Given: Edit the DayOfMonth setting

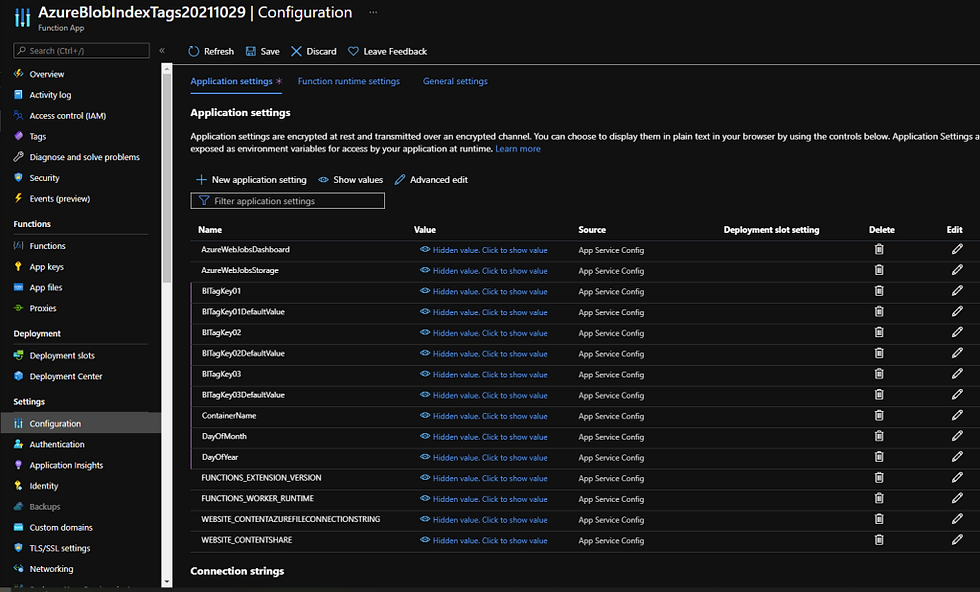Looking at the screenshot, I should (957, 436).
